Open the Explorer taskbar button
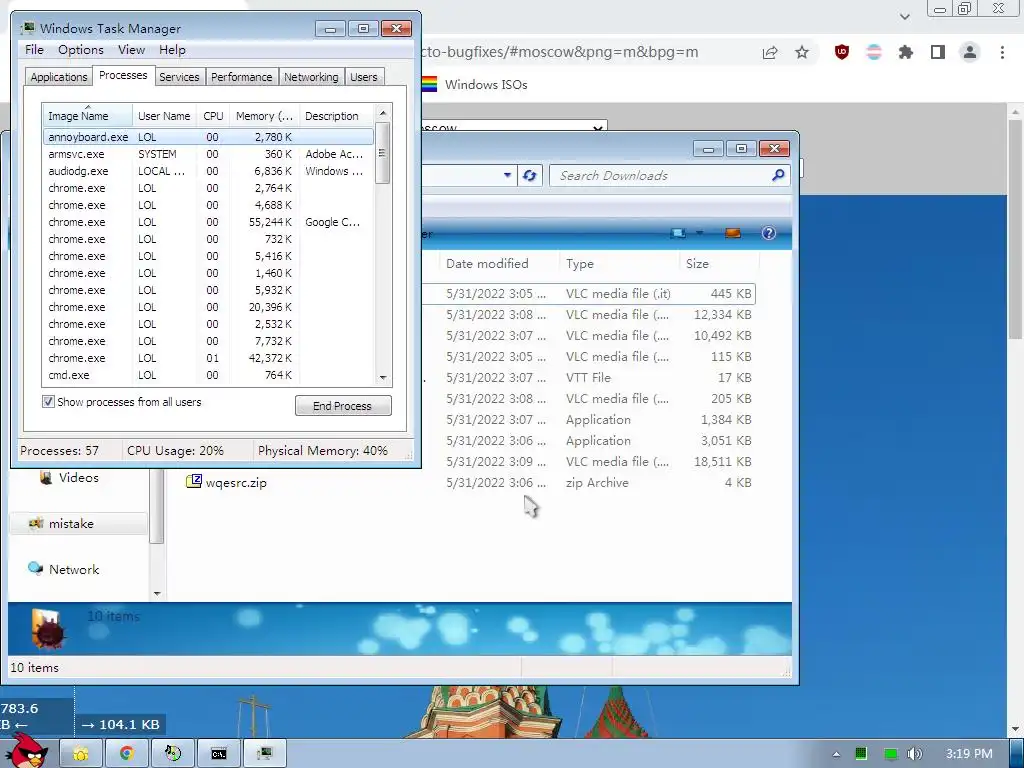 (x=80, y=754)
